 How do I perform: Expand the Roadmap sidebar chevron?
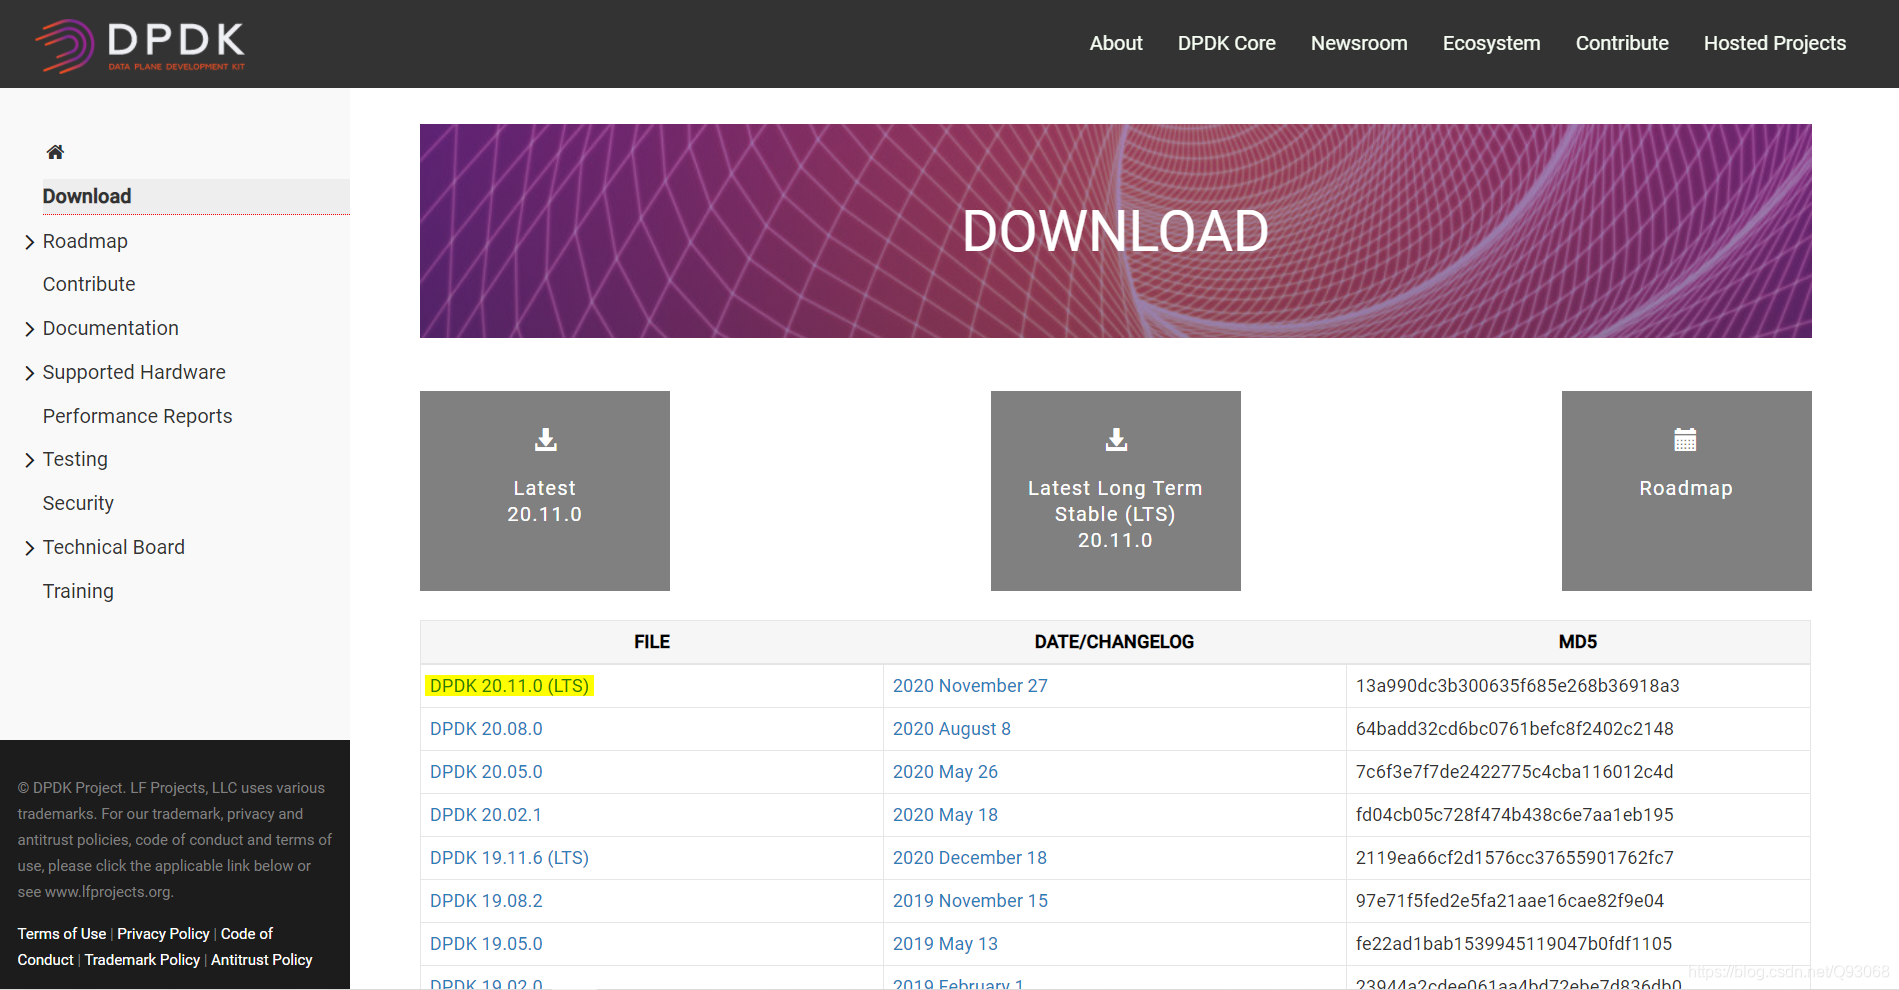point(29,242)
